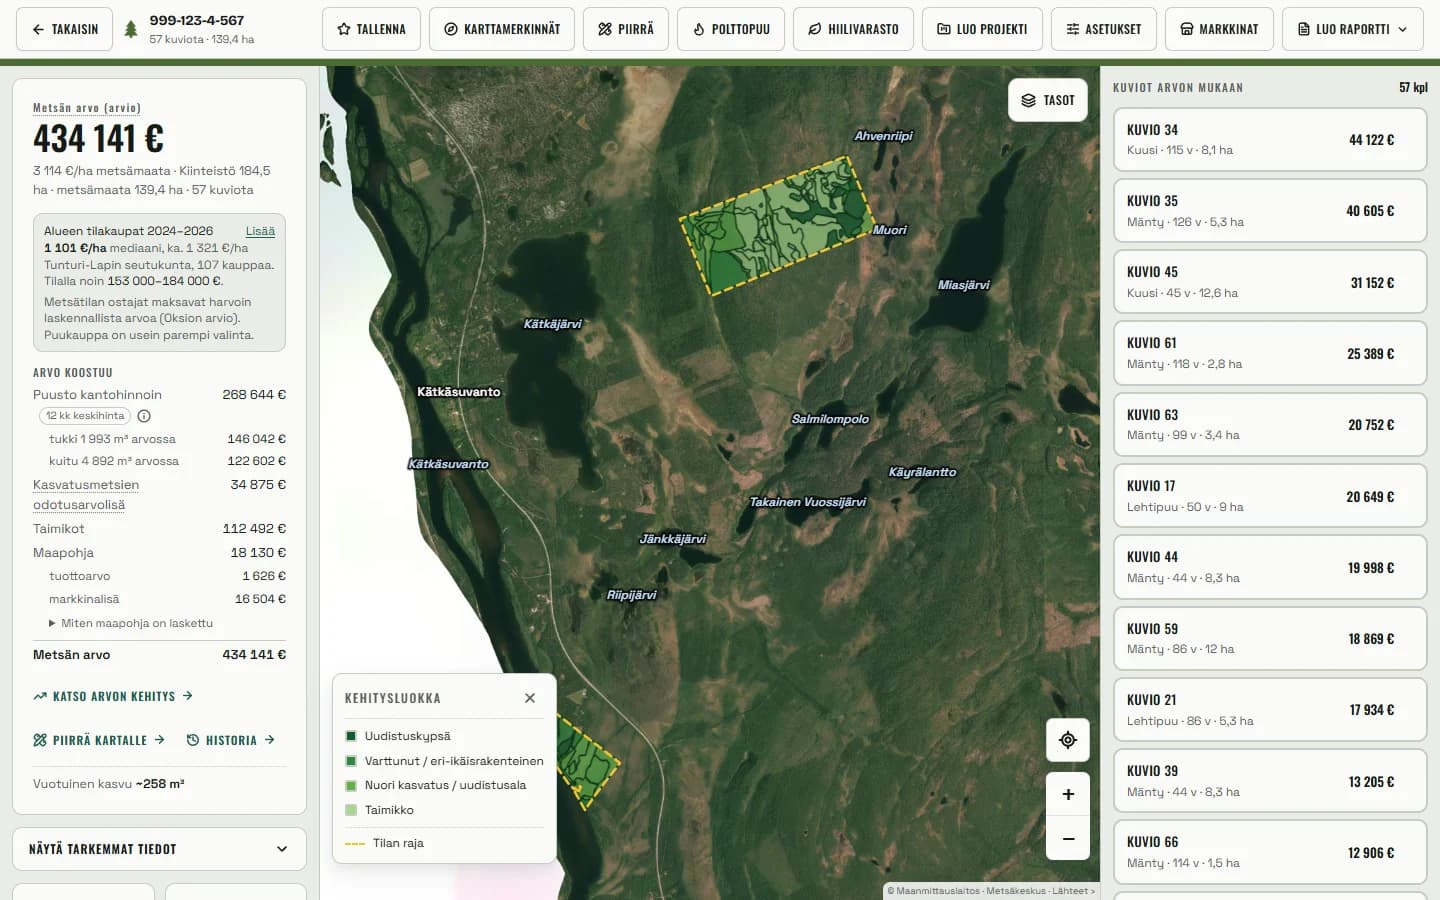Select the Piirrä drawing tool in toolbar
The width and height of the screenshot is (1440, 900).
(626, 29)
